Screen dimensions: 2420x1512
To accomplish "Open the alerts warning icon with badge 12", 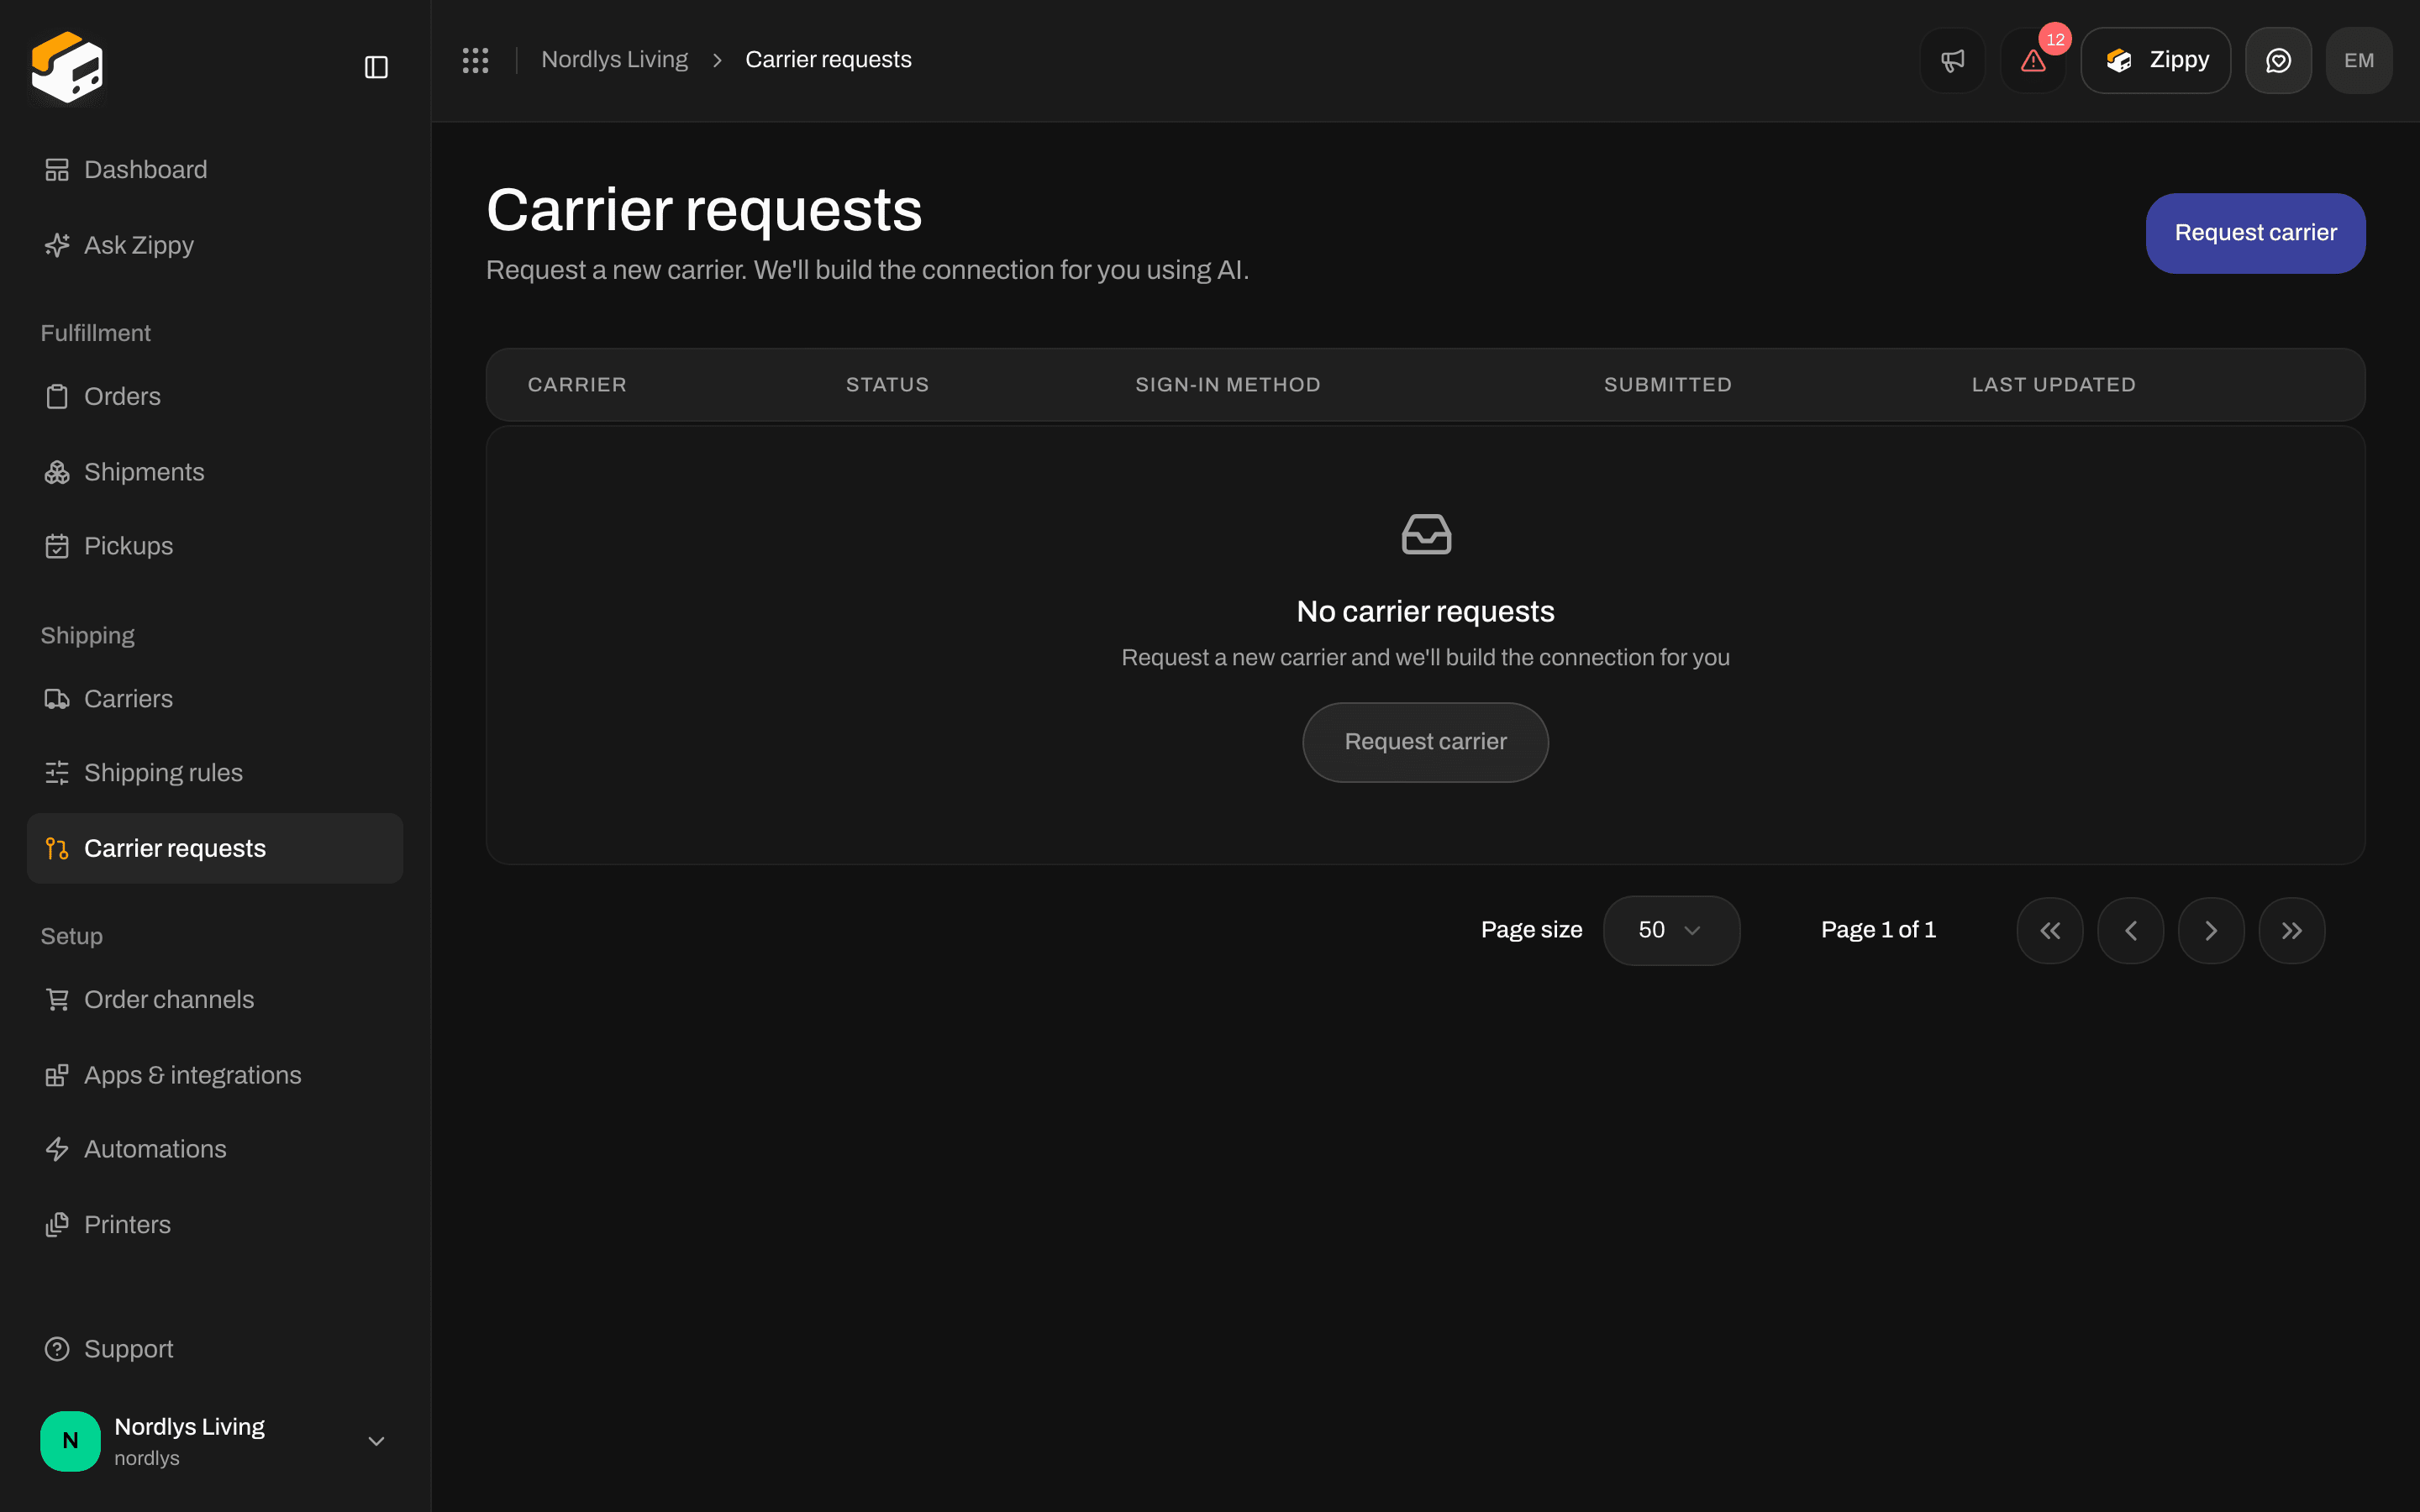I will click(2033, 60).
